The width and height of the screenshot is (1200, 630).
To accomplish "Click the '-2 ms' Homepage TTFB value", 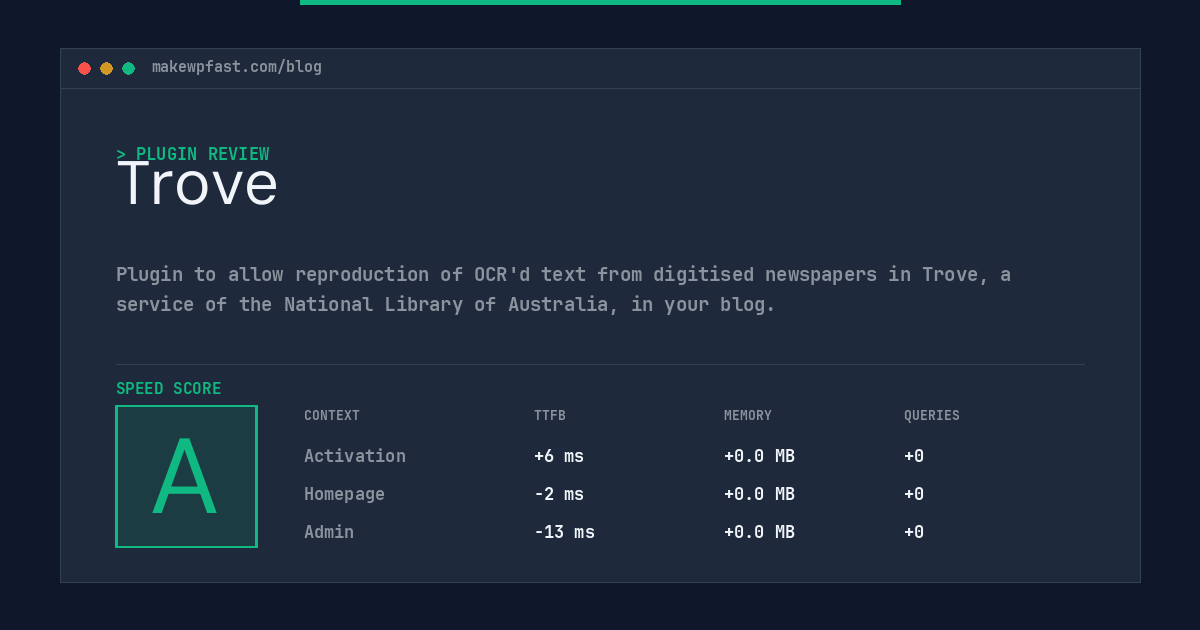I will coord(559,494).
